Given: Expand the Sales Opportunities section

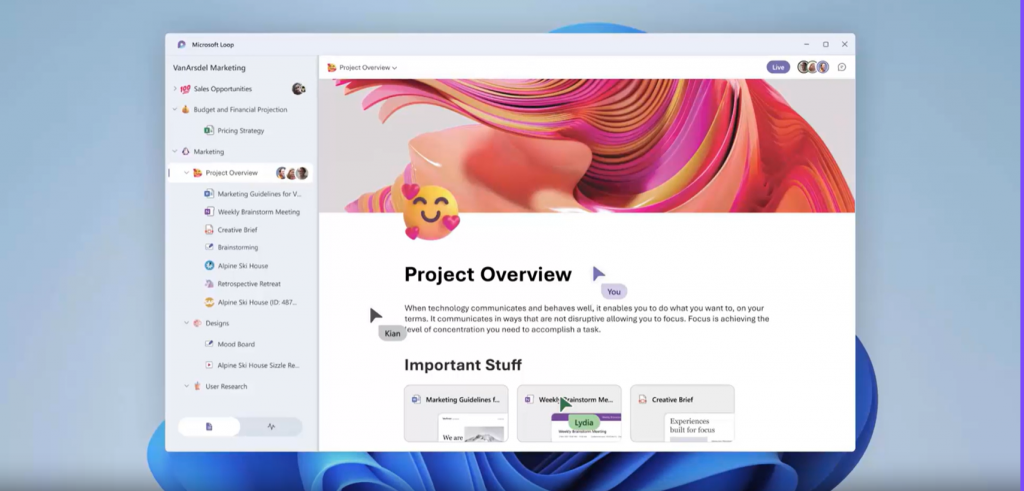Looking at the screenshot, I should tap(174, 89).
